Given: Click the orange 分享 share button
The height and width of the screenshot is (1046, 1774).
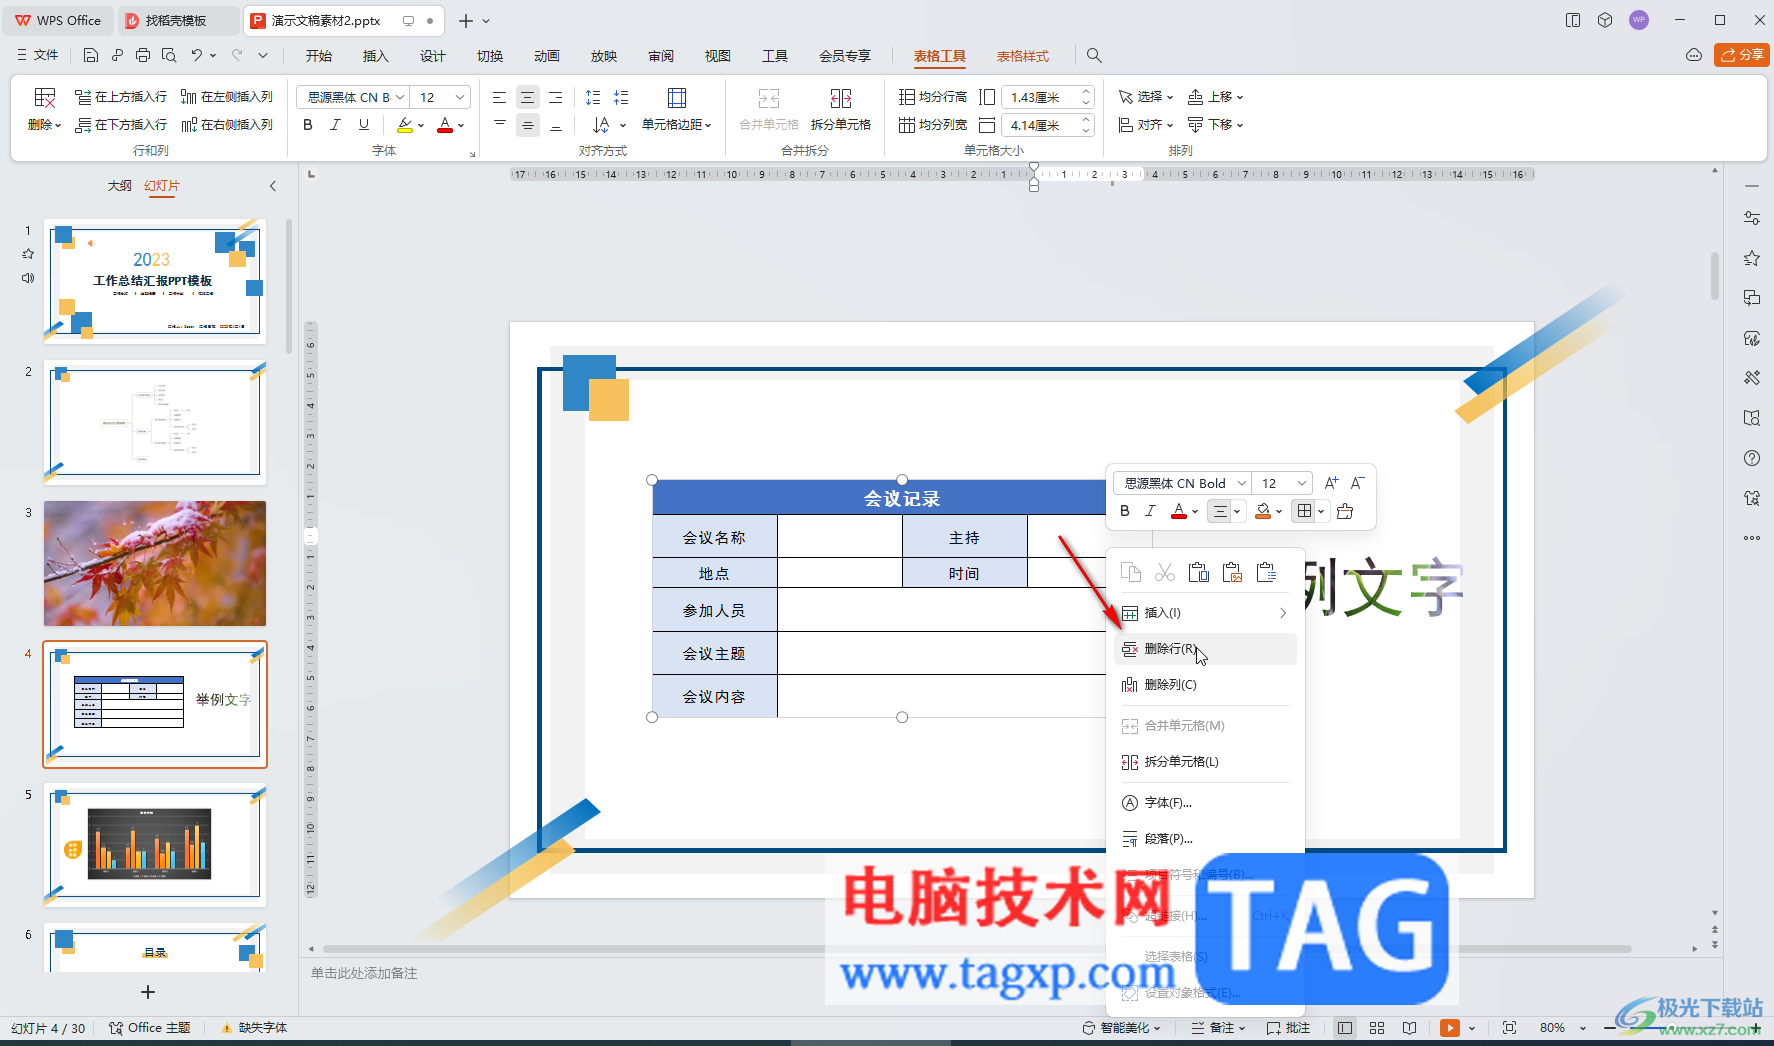Looking at the screenshot, I should (x=1742, y=55).
